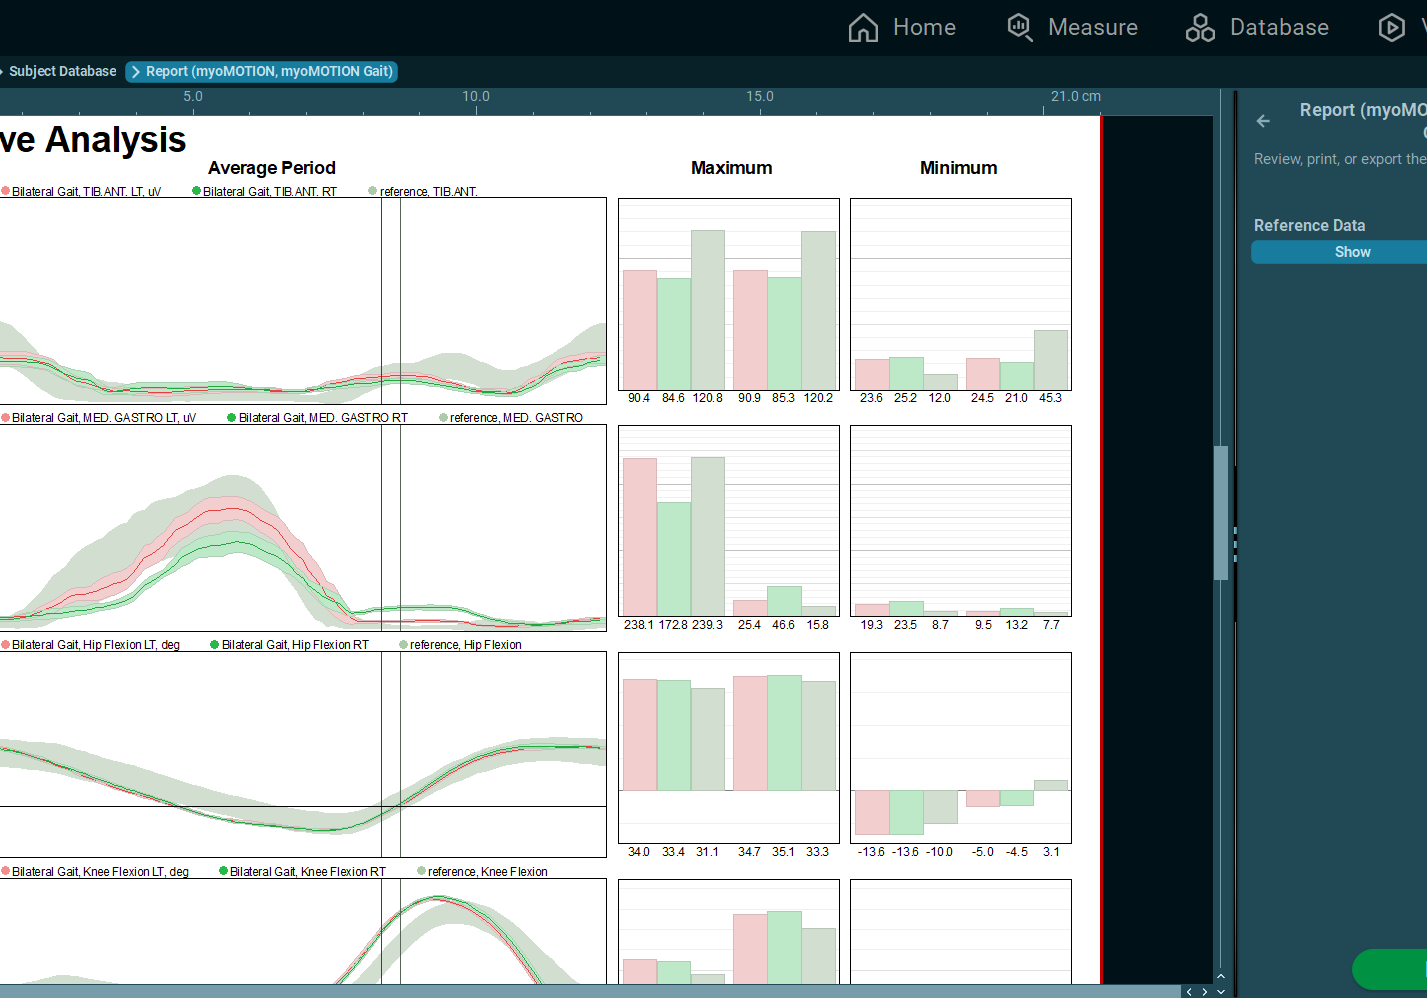
Task: Click legend dot for MED. GASTRO RT
Action: 232,418
